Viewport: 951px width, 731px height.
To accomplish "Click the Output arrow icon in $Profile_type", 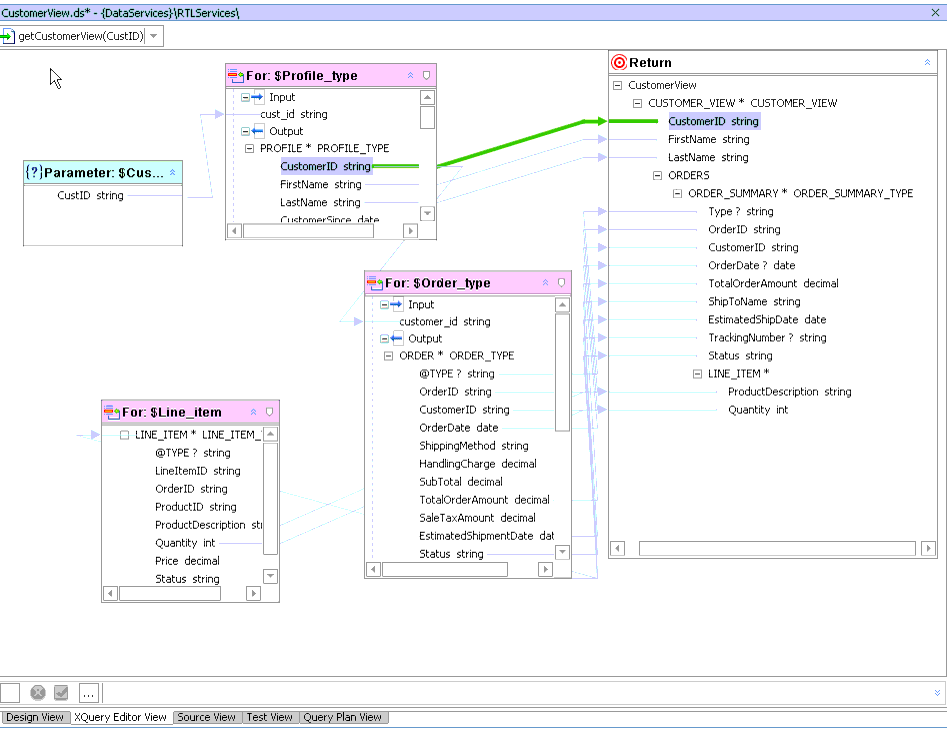I will pos(258,131).
